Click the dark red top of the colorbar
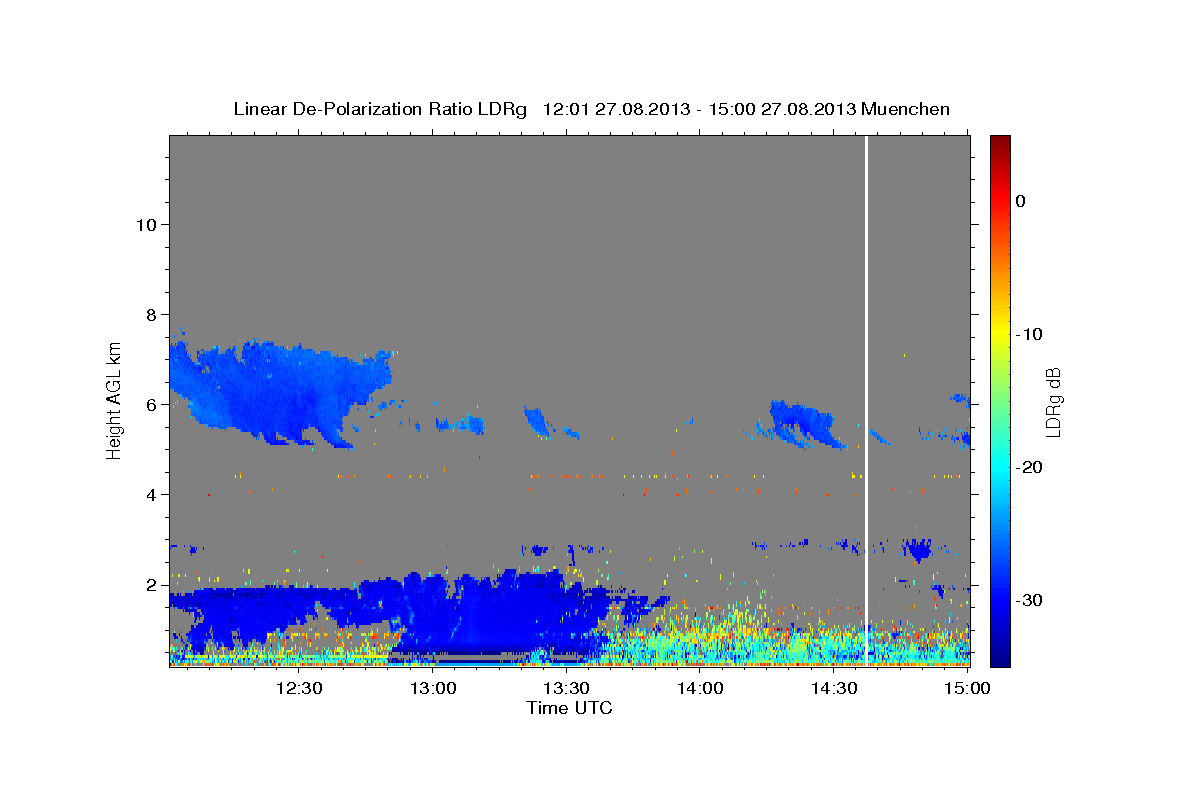 (x=1000, y=143)
